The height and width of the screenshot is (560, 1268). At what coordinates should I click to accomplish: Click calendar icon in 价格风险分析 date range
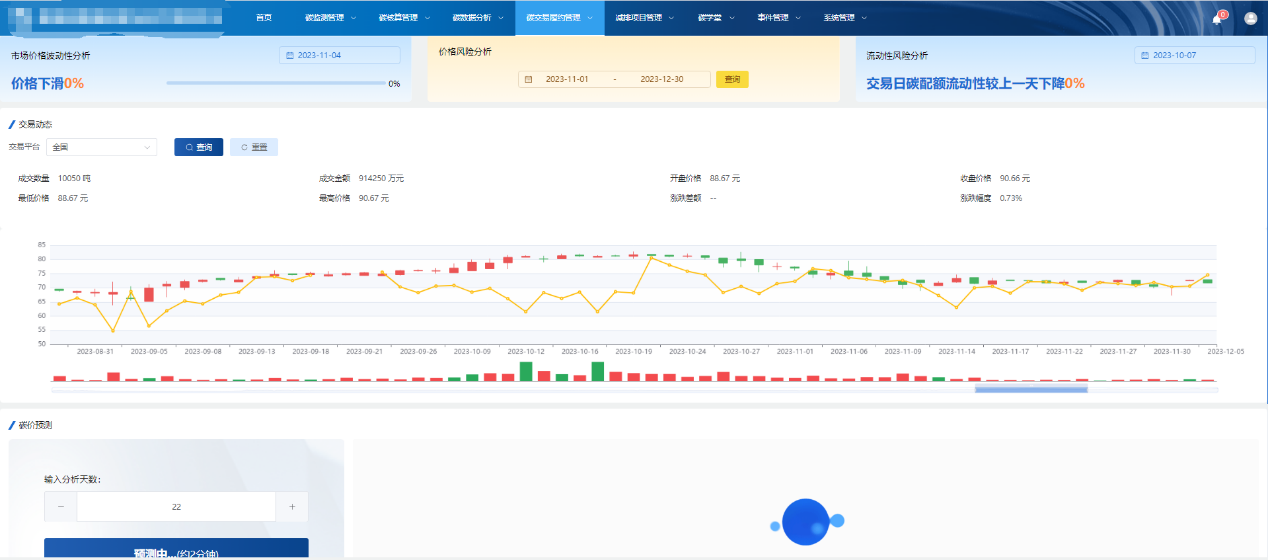point(528,79)
